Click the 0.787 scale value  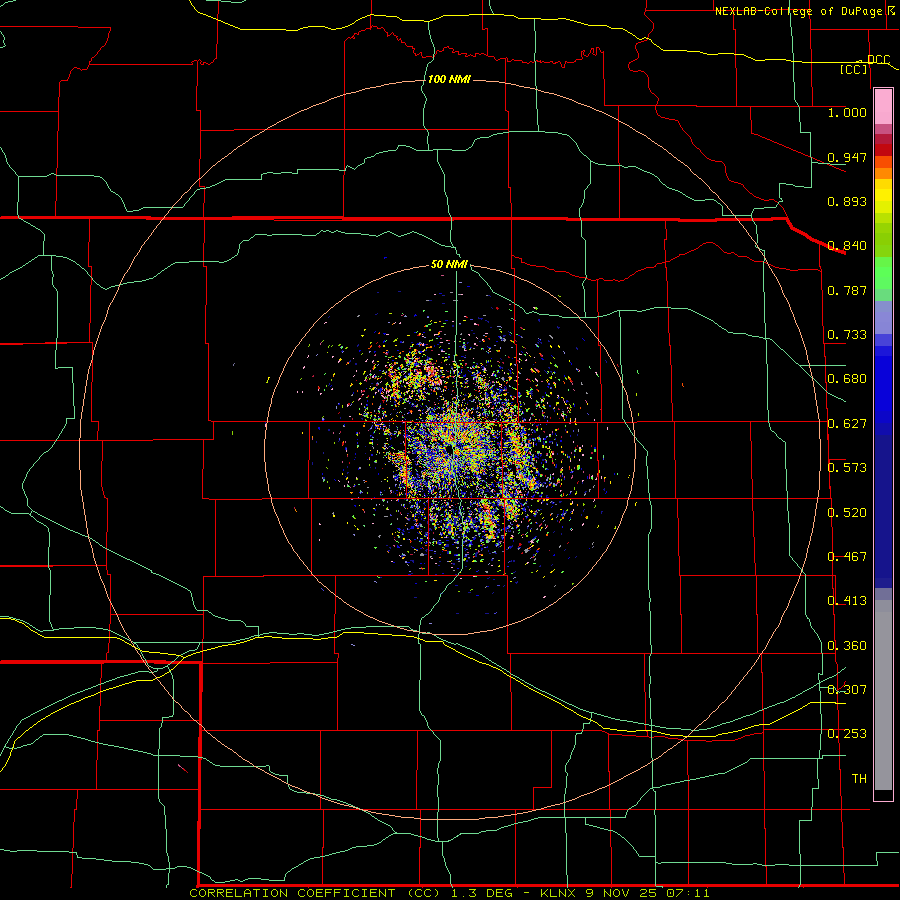coord(847,290)
